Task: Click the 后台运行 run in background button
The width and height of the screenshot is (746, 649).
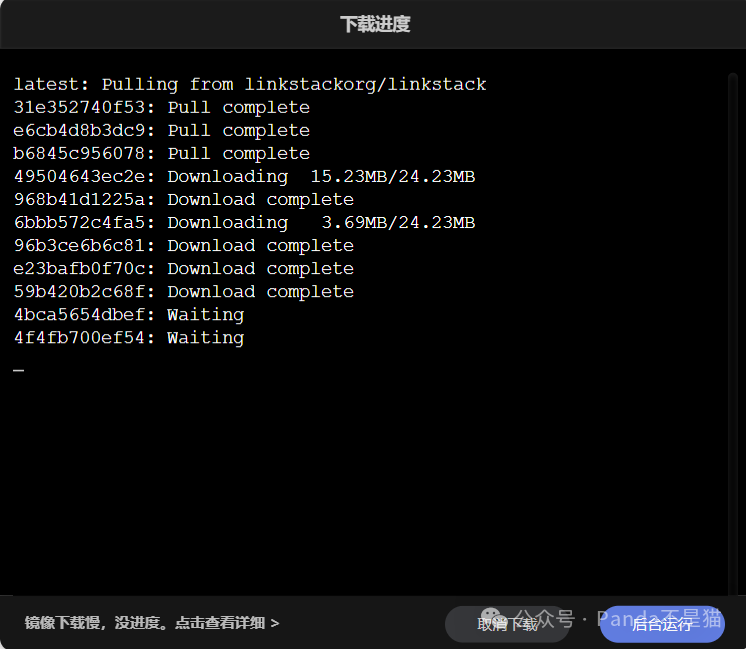Action: (662, 624)
